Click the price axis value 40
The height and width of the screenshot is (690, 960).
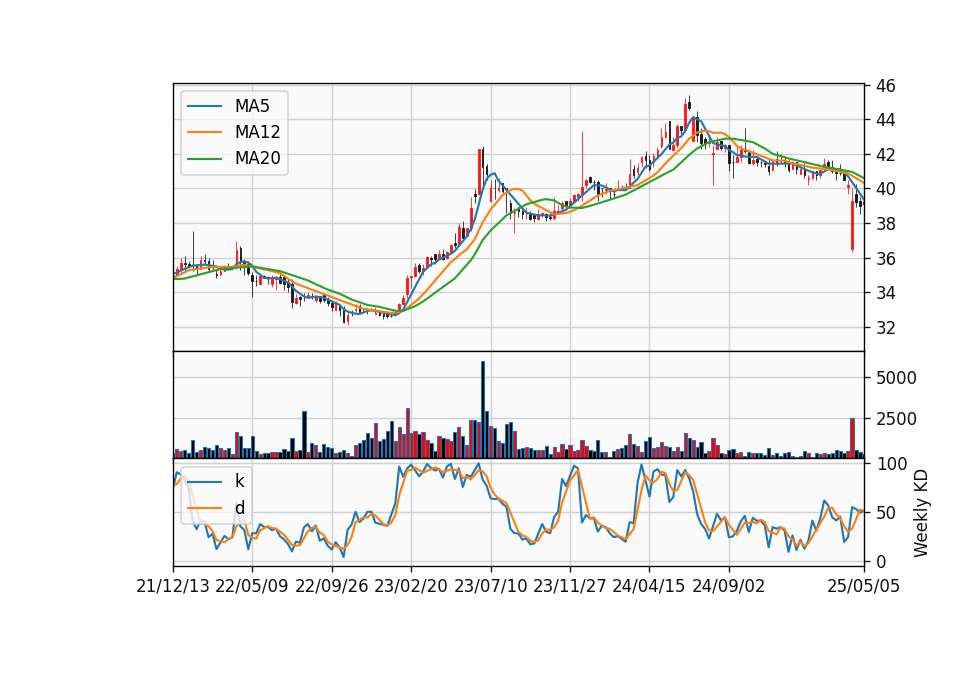coord(885,189)
